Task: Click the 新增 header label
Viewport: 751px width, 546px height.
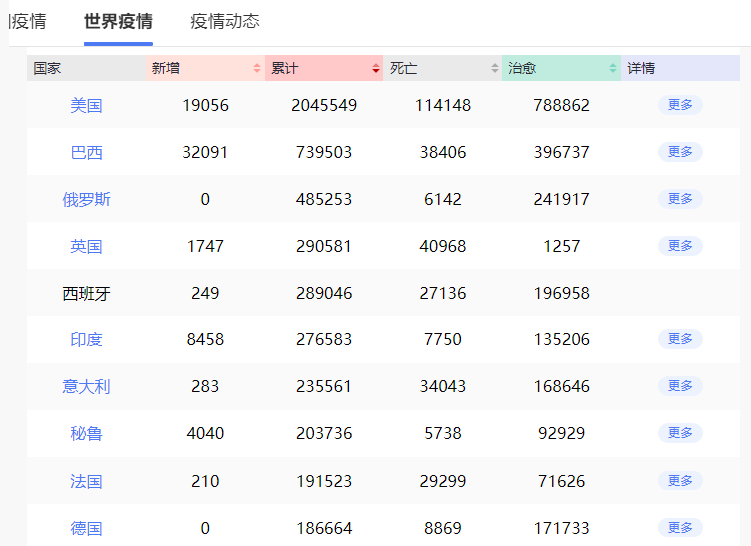Action: tap(166, 68)
